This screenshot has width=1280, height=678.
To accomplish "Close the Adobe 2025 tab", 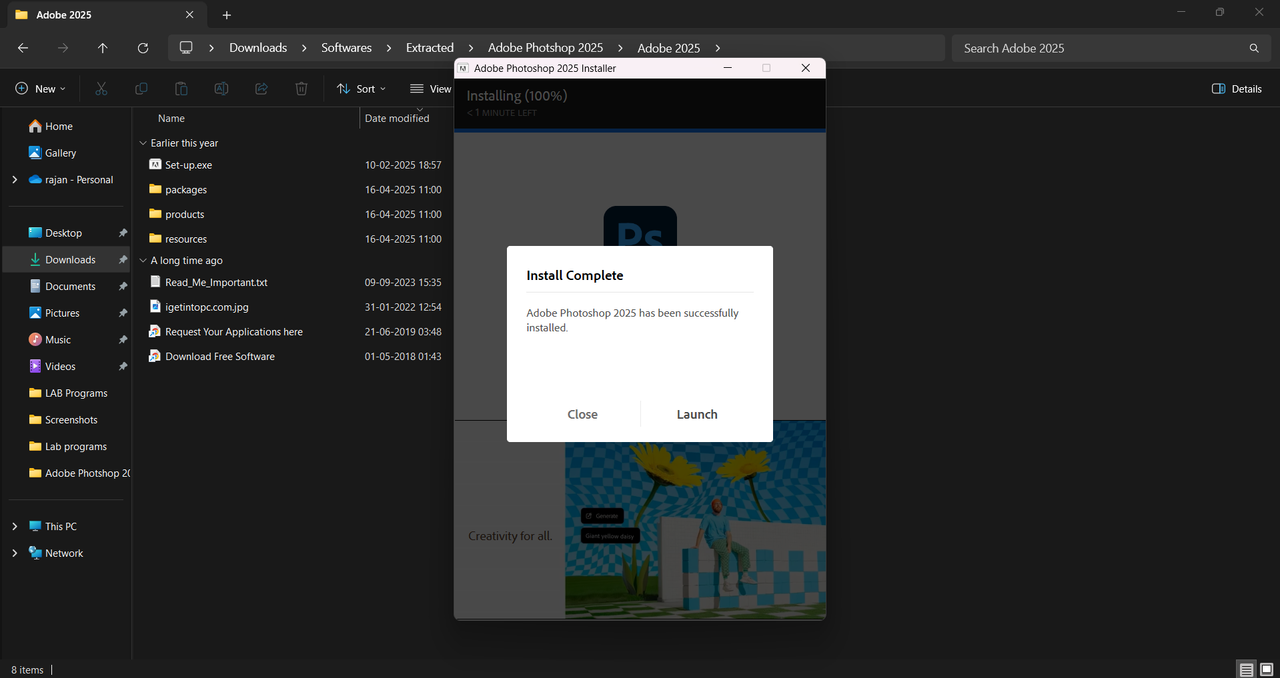I will [190, 15].
